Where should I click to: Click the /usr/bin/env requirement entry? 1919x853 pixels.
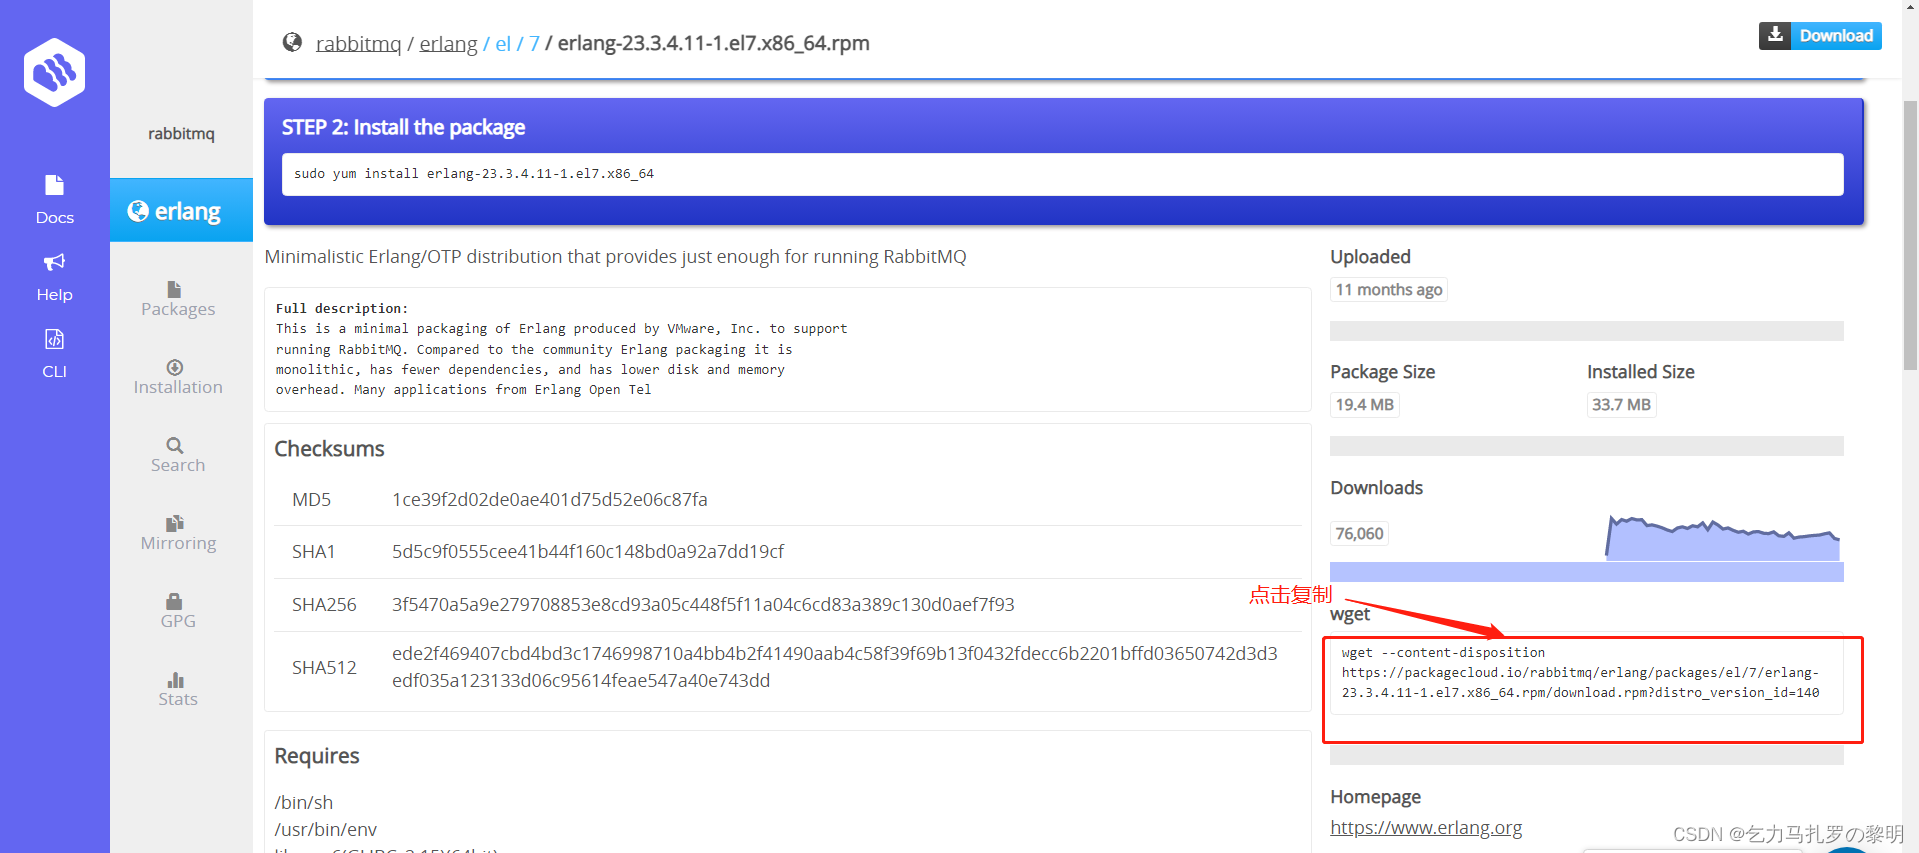(x=325, y=829)
